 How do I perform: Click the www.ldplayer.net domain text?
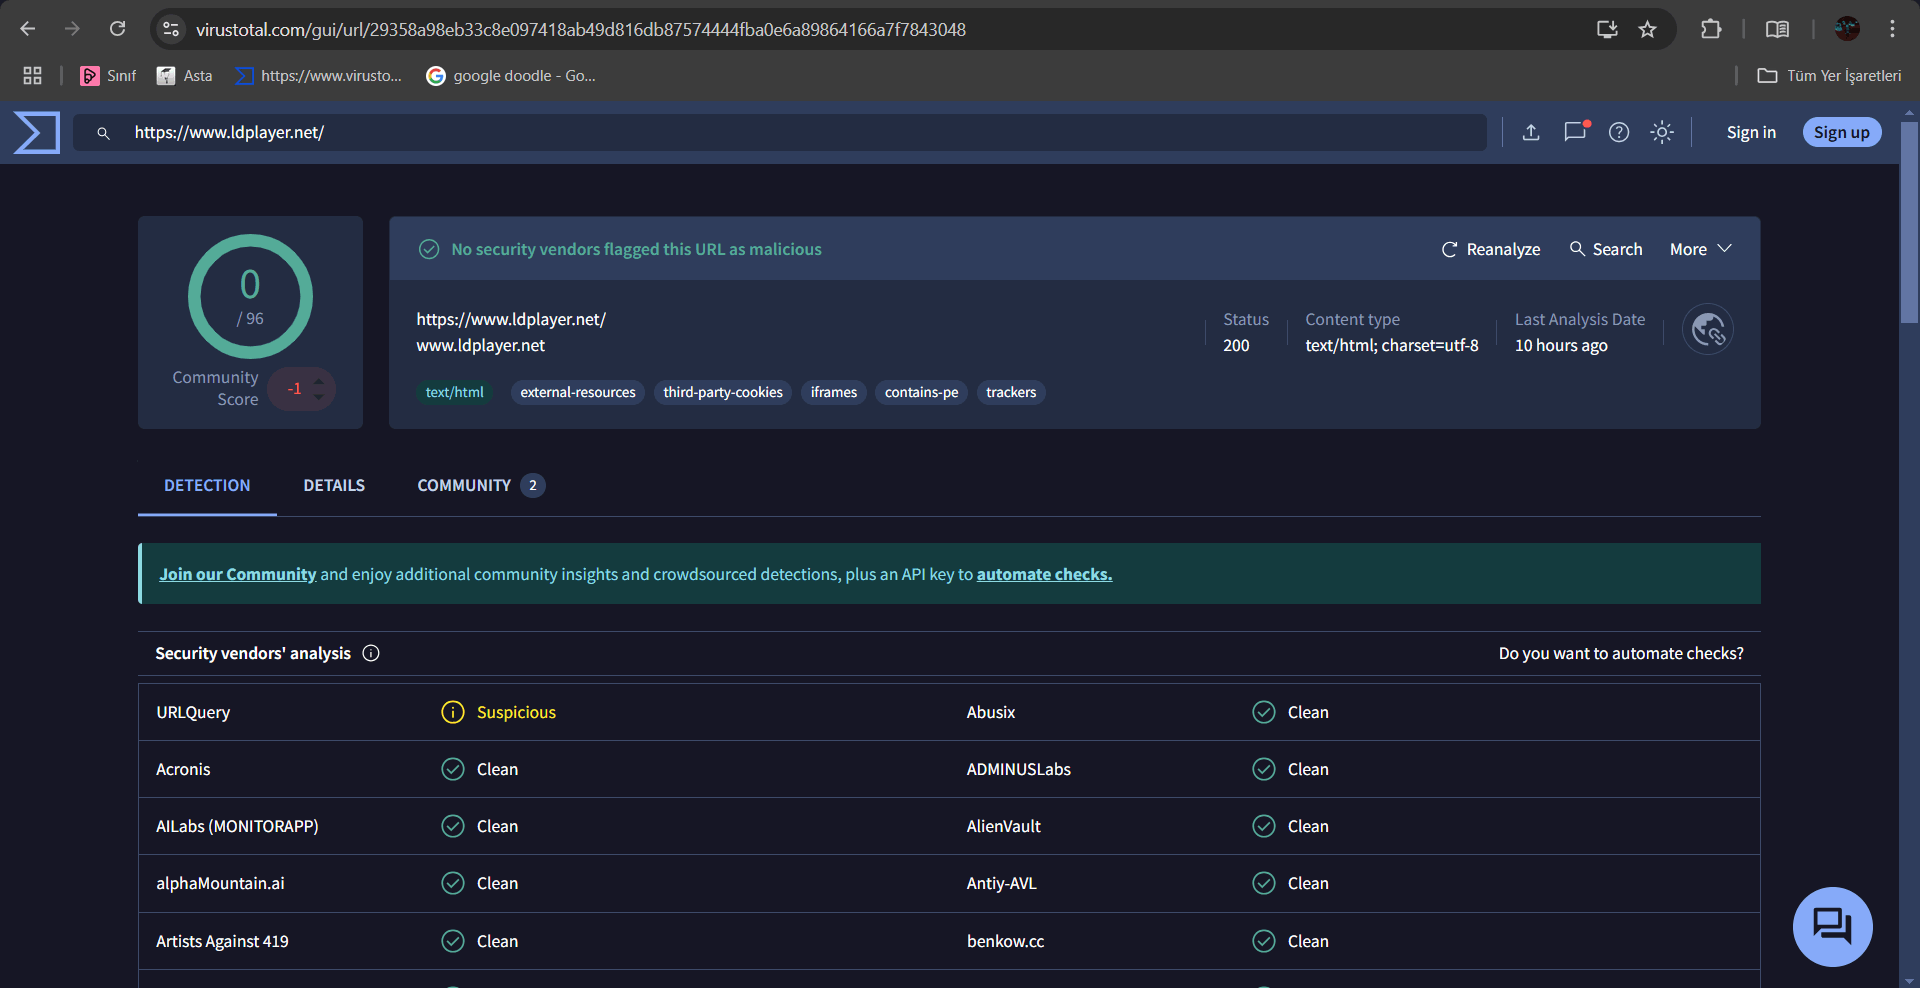pos(481,345)
